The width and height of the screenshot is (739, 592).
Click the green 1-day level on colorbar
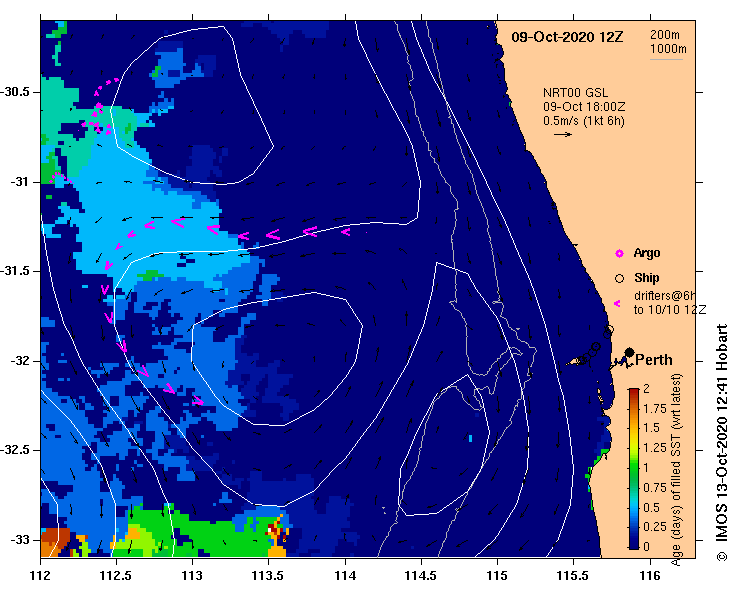[634, 468]
